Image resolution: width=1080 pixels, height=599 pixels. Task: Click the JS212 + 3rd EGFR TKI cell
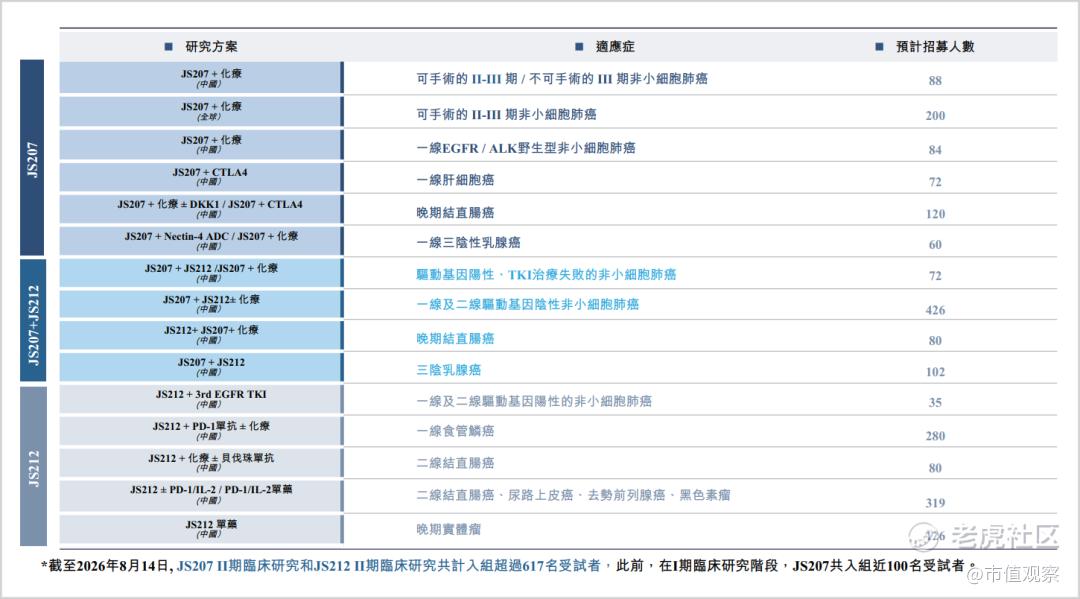click(x=201, y=399)
